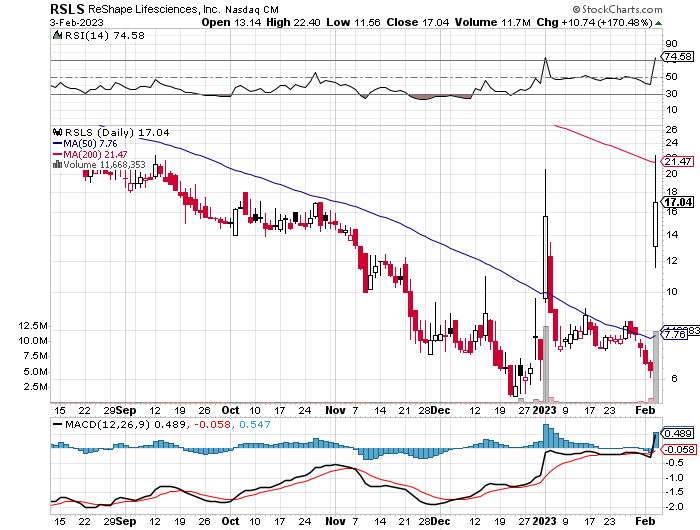Screen dimensions: 700x530
Task: Click the red MA(200) 21.47 legend
Action: (x=91, y=154)
